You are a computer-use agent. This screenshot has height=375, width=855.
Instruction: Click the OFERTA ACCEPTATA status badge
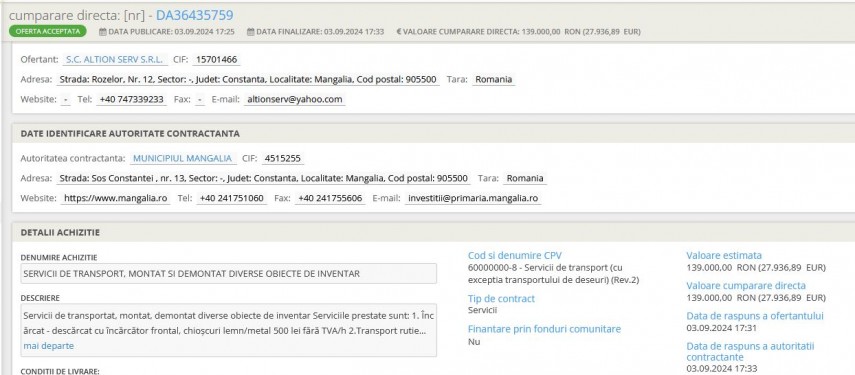click(47, 32)
